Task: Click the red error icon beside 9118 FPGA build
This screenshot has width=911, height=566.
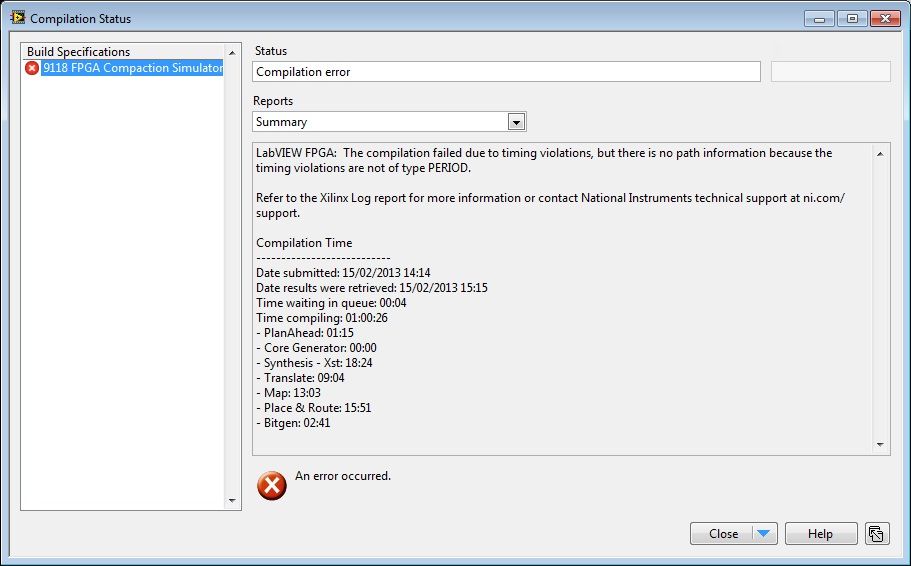Action: (32, 68)
